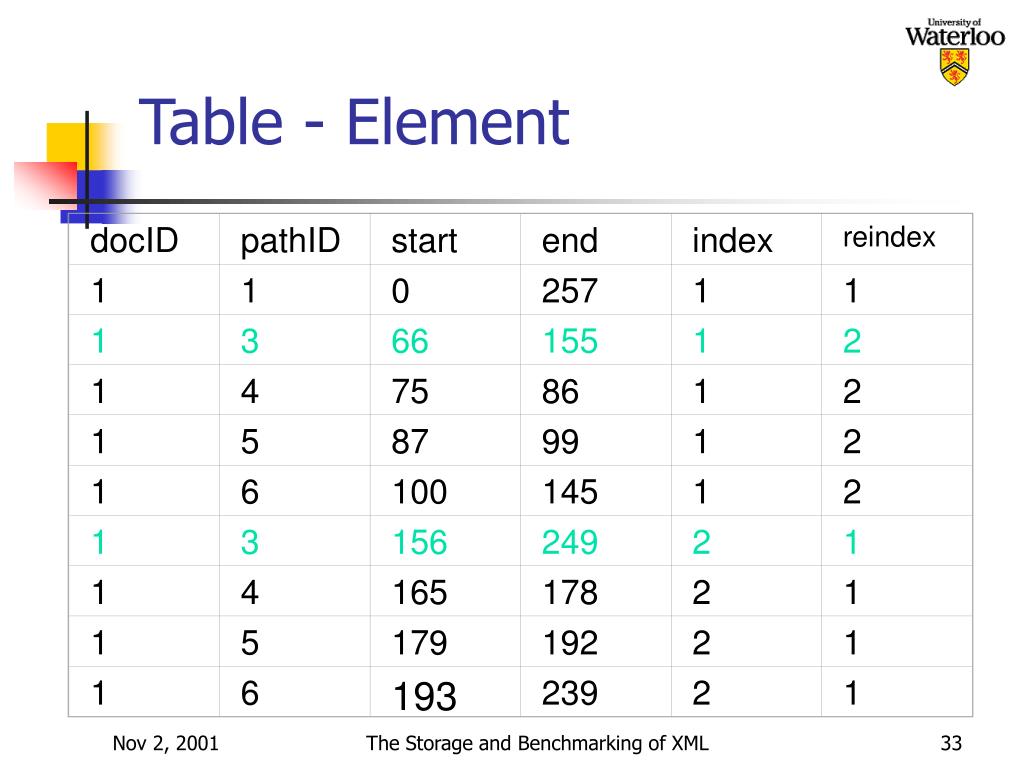Click reindex '2' in the green row with start 66
Image resolution: width=1024 pixels, height=768 pixels.
point(852,342)
